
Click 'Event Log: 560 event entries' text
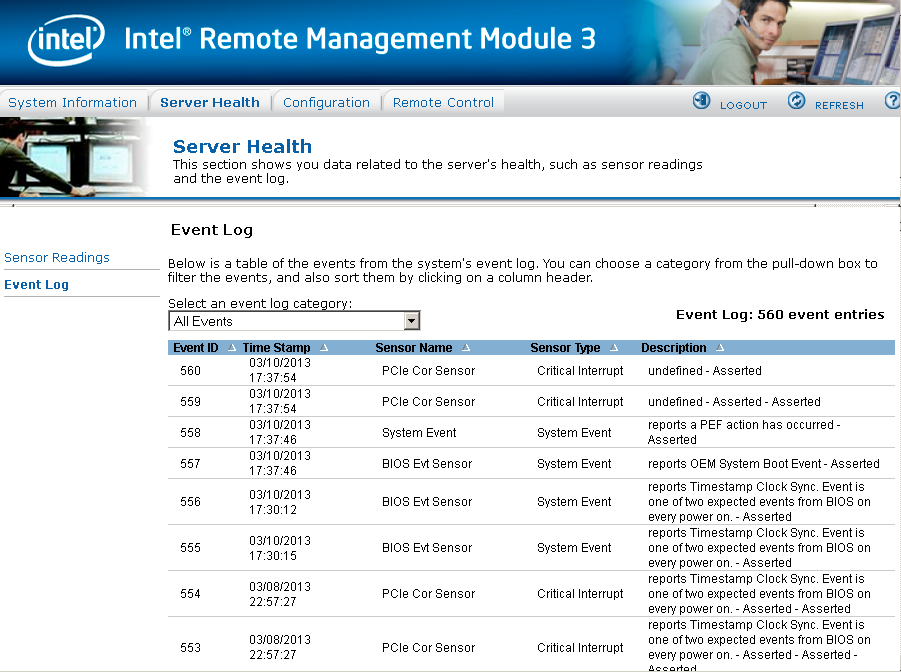point(780,314)
